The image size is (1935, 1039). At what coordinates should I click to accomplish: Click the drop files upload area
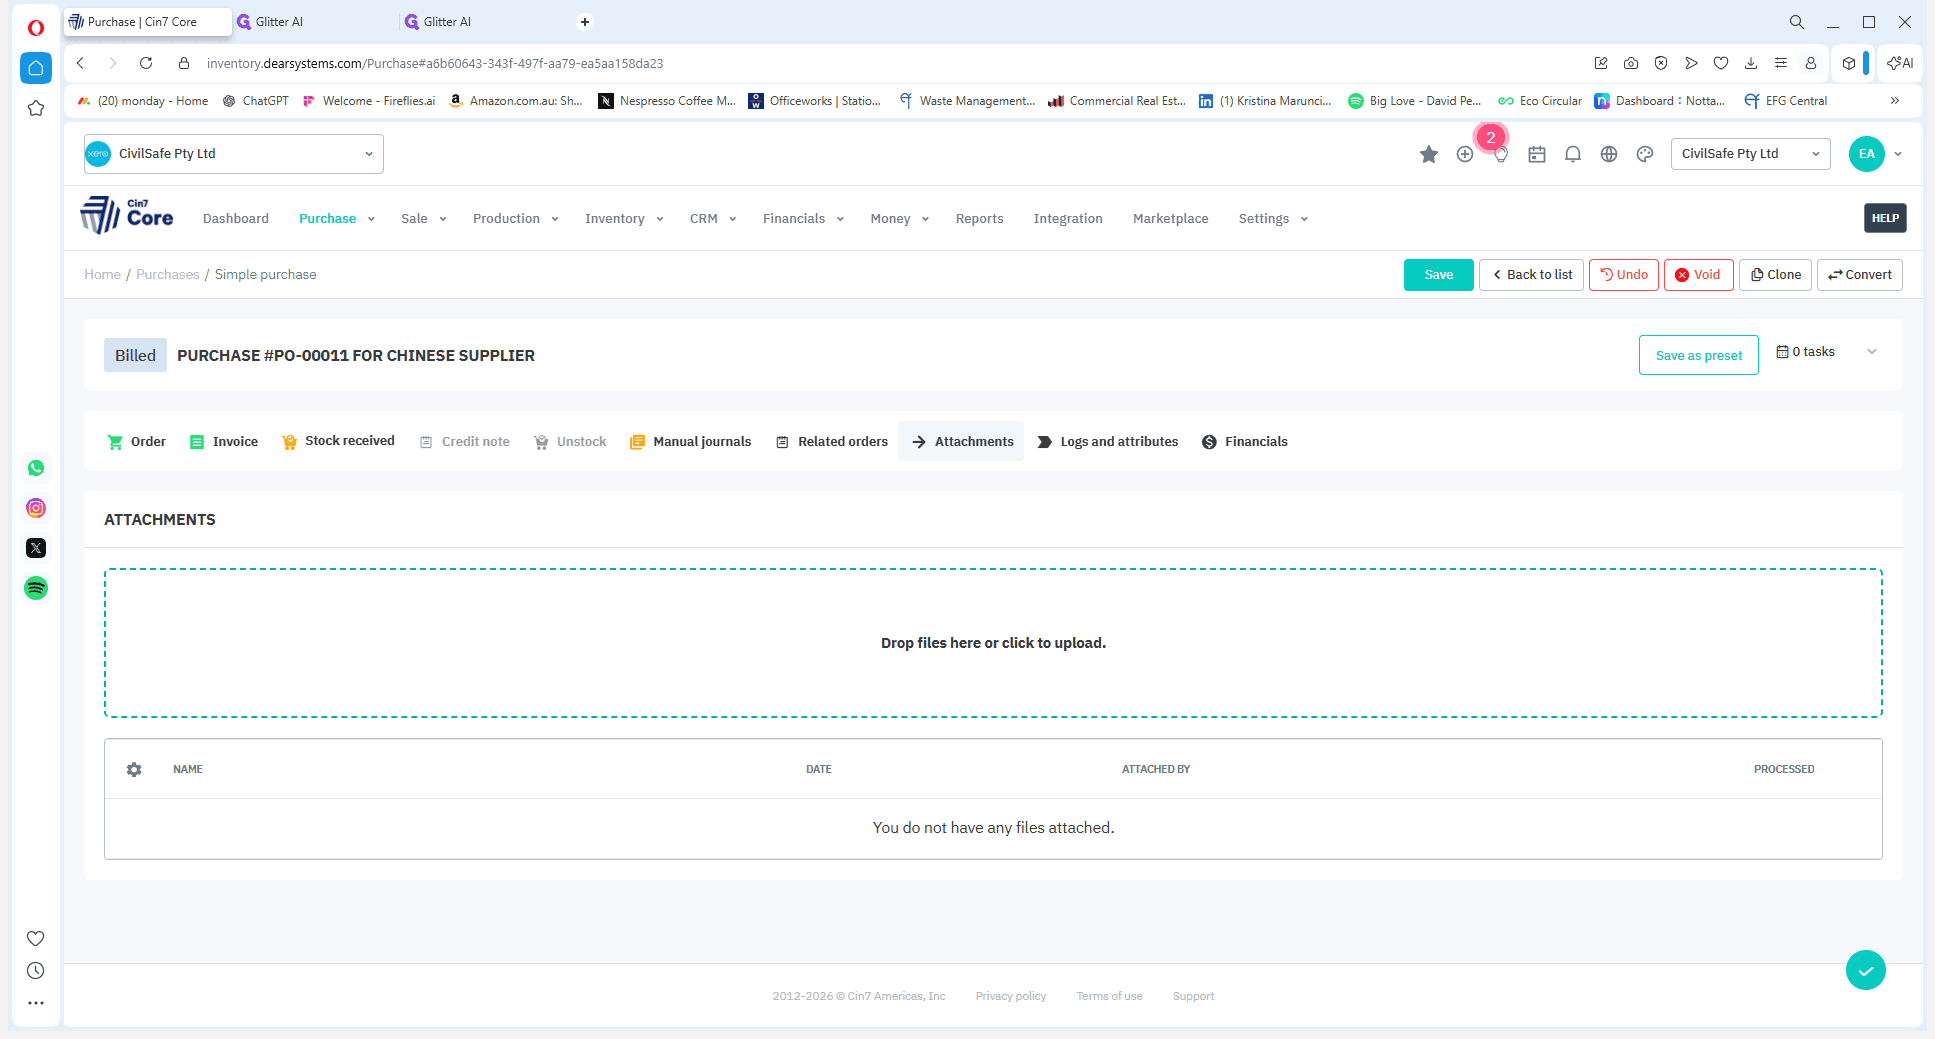click(993, 643)
